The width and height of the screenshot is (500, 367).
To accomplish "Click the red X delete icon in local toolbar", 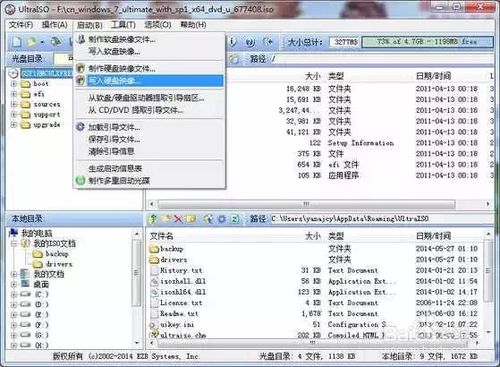I will point(178,219).
